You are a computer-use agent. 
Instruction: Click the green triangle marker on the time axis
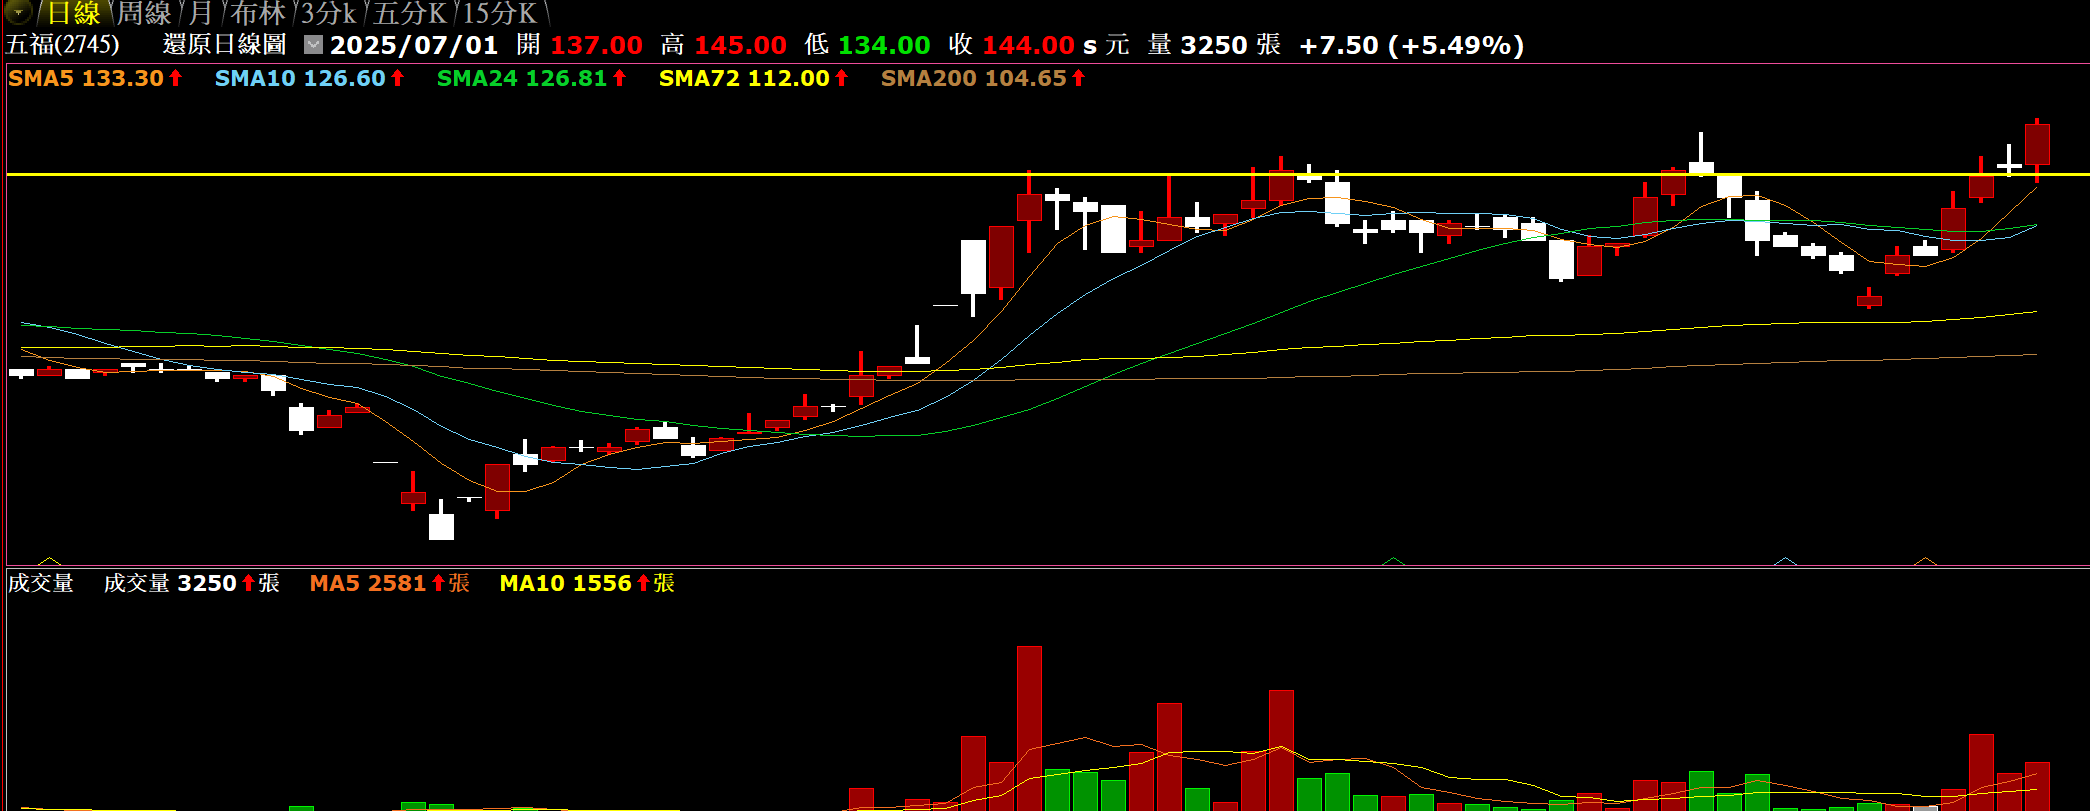1393,561
